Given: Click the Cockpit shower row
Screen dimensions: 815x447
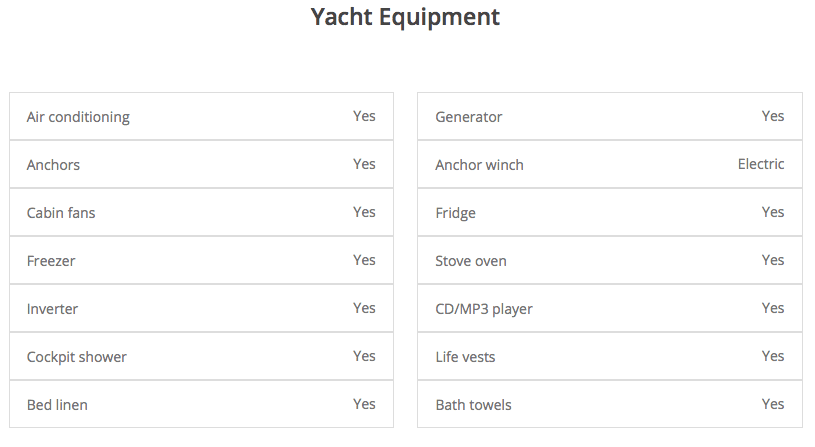Looking at the screenshot, I should [x=201, y=357].
